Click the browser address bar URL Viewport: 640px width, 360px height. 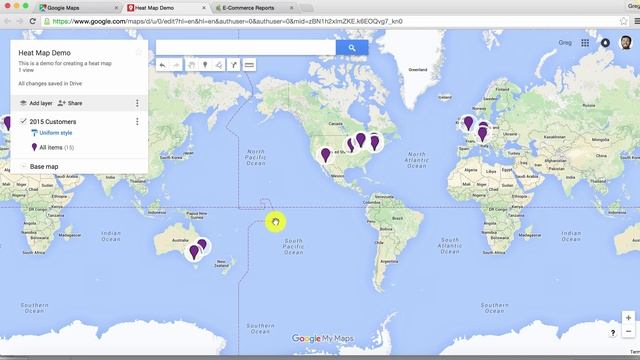tap(228, 21)
